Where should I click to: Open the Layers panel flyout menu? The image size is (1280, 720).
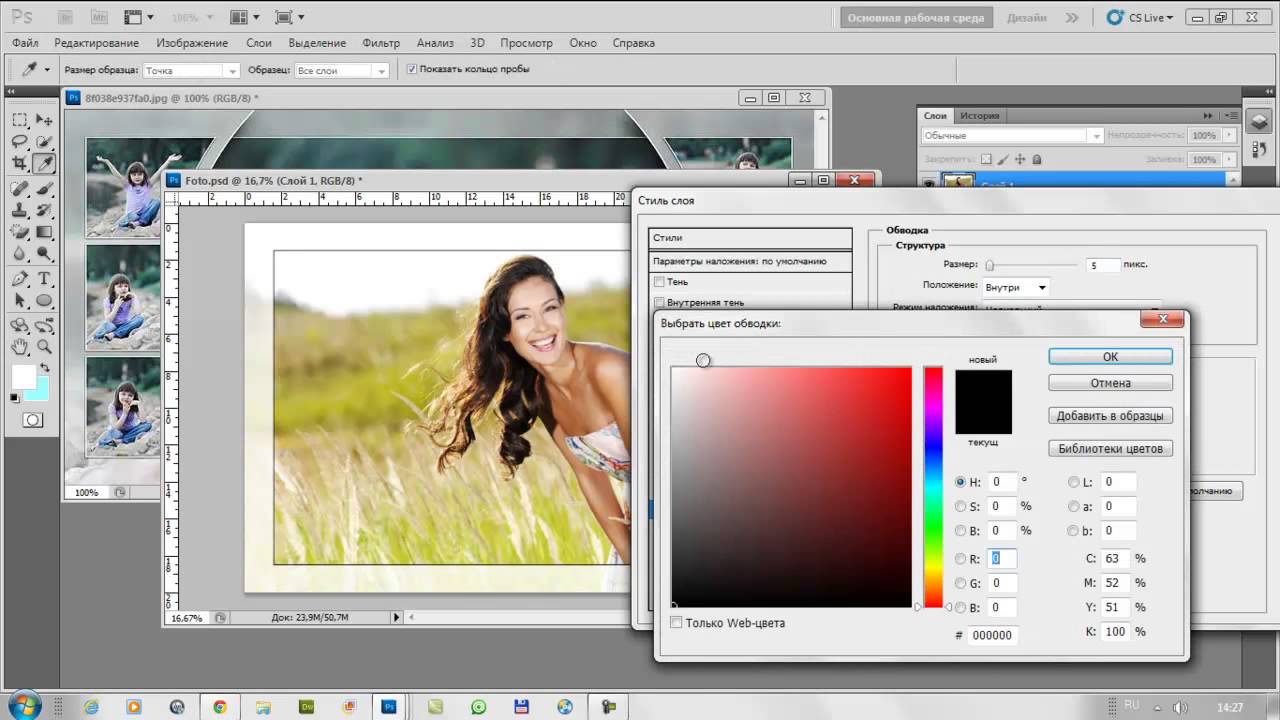(1232, 116)
